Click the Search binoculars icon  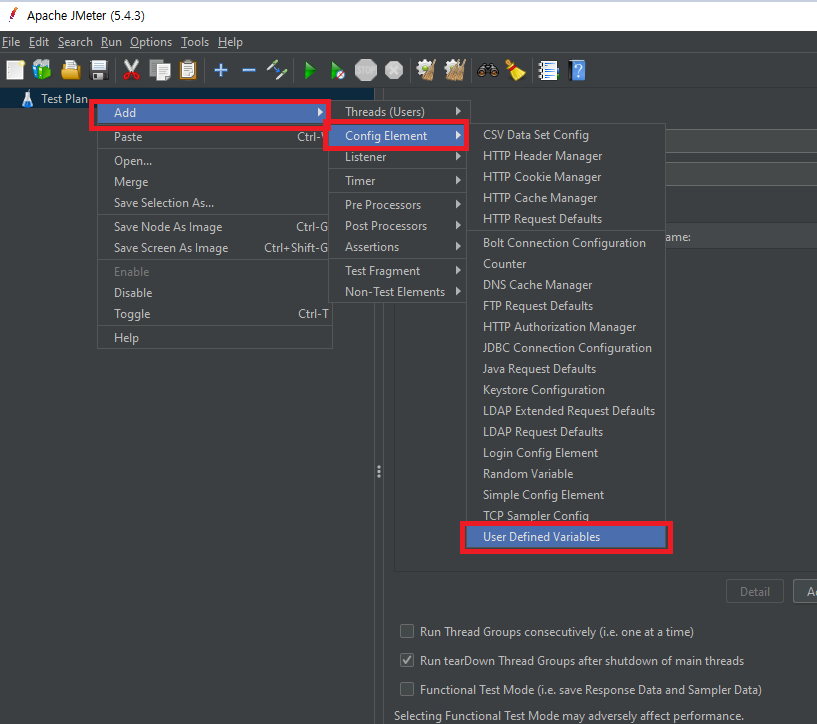coord(488,70)
